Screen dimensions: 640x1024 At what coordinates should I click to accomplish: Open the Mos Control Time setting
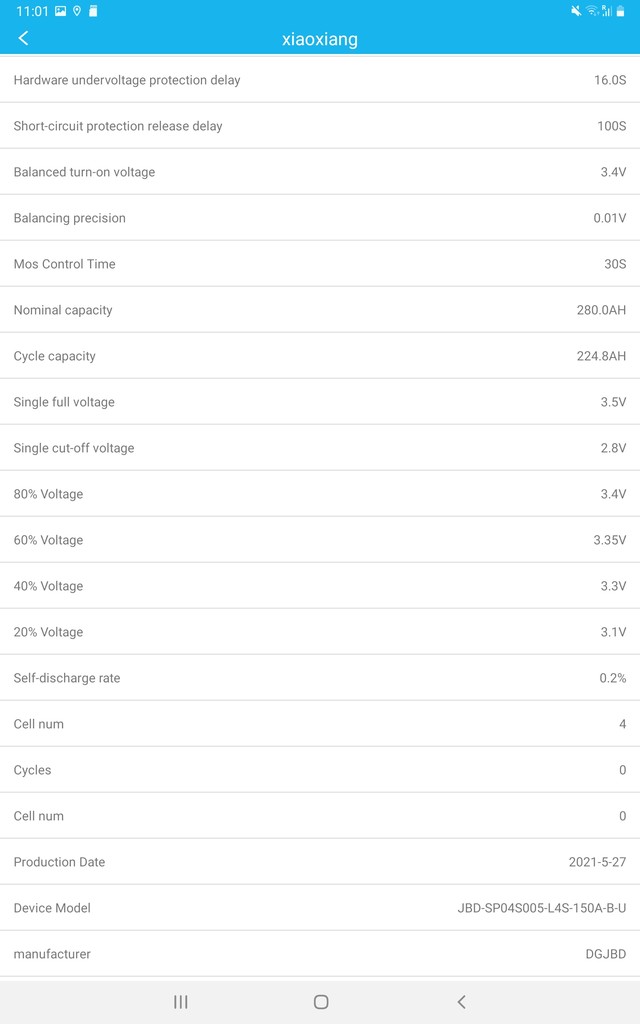[320, 264]
